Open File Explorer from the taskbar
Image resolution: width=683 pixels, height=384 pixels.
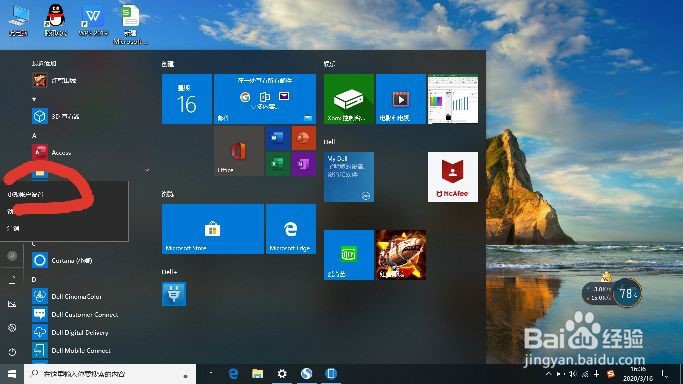257,374
